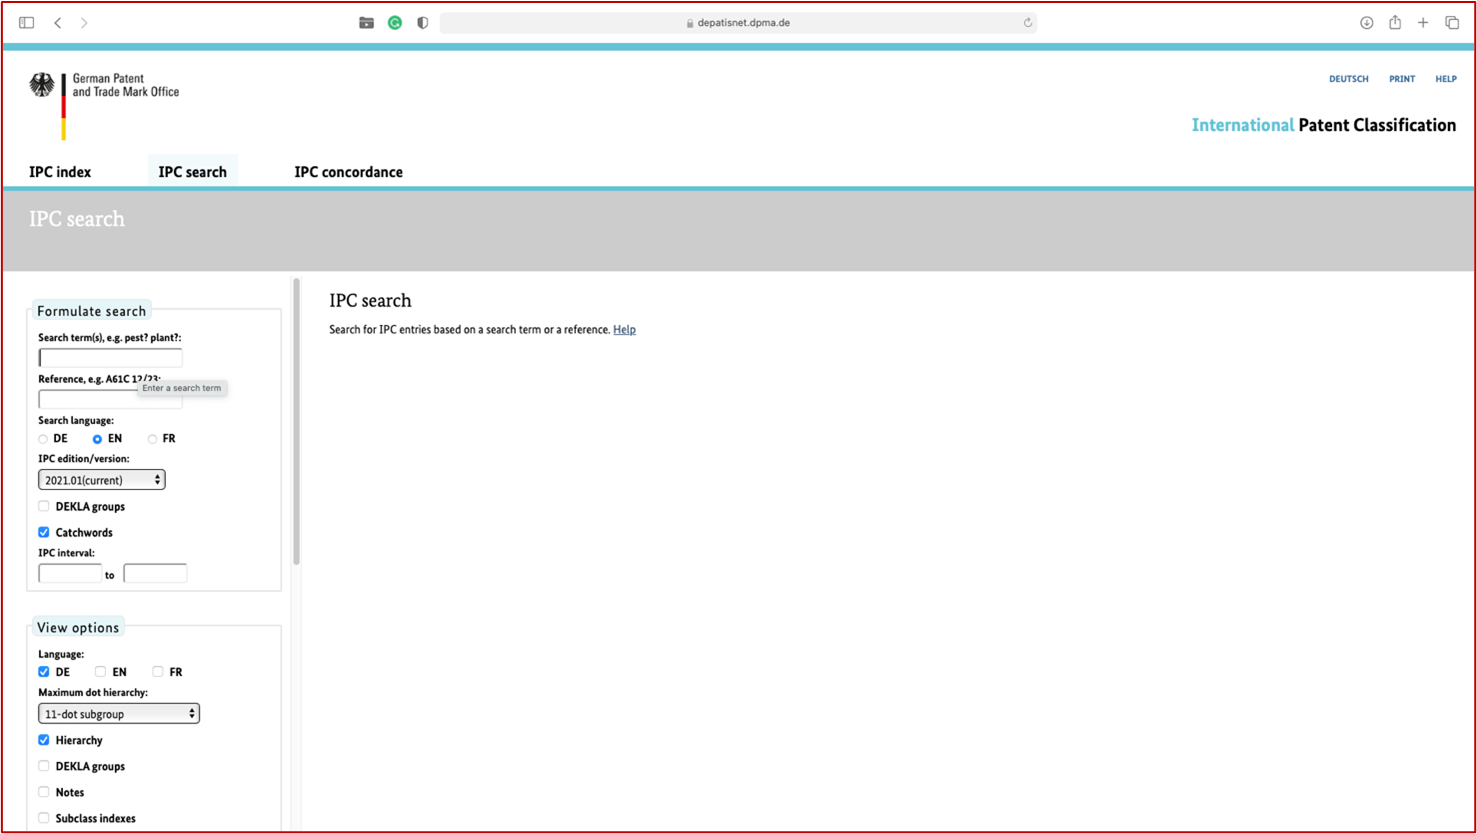1477x834 pixels.
Task: Switch to the IPC index tab
Action: 60,172
